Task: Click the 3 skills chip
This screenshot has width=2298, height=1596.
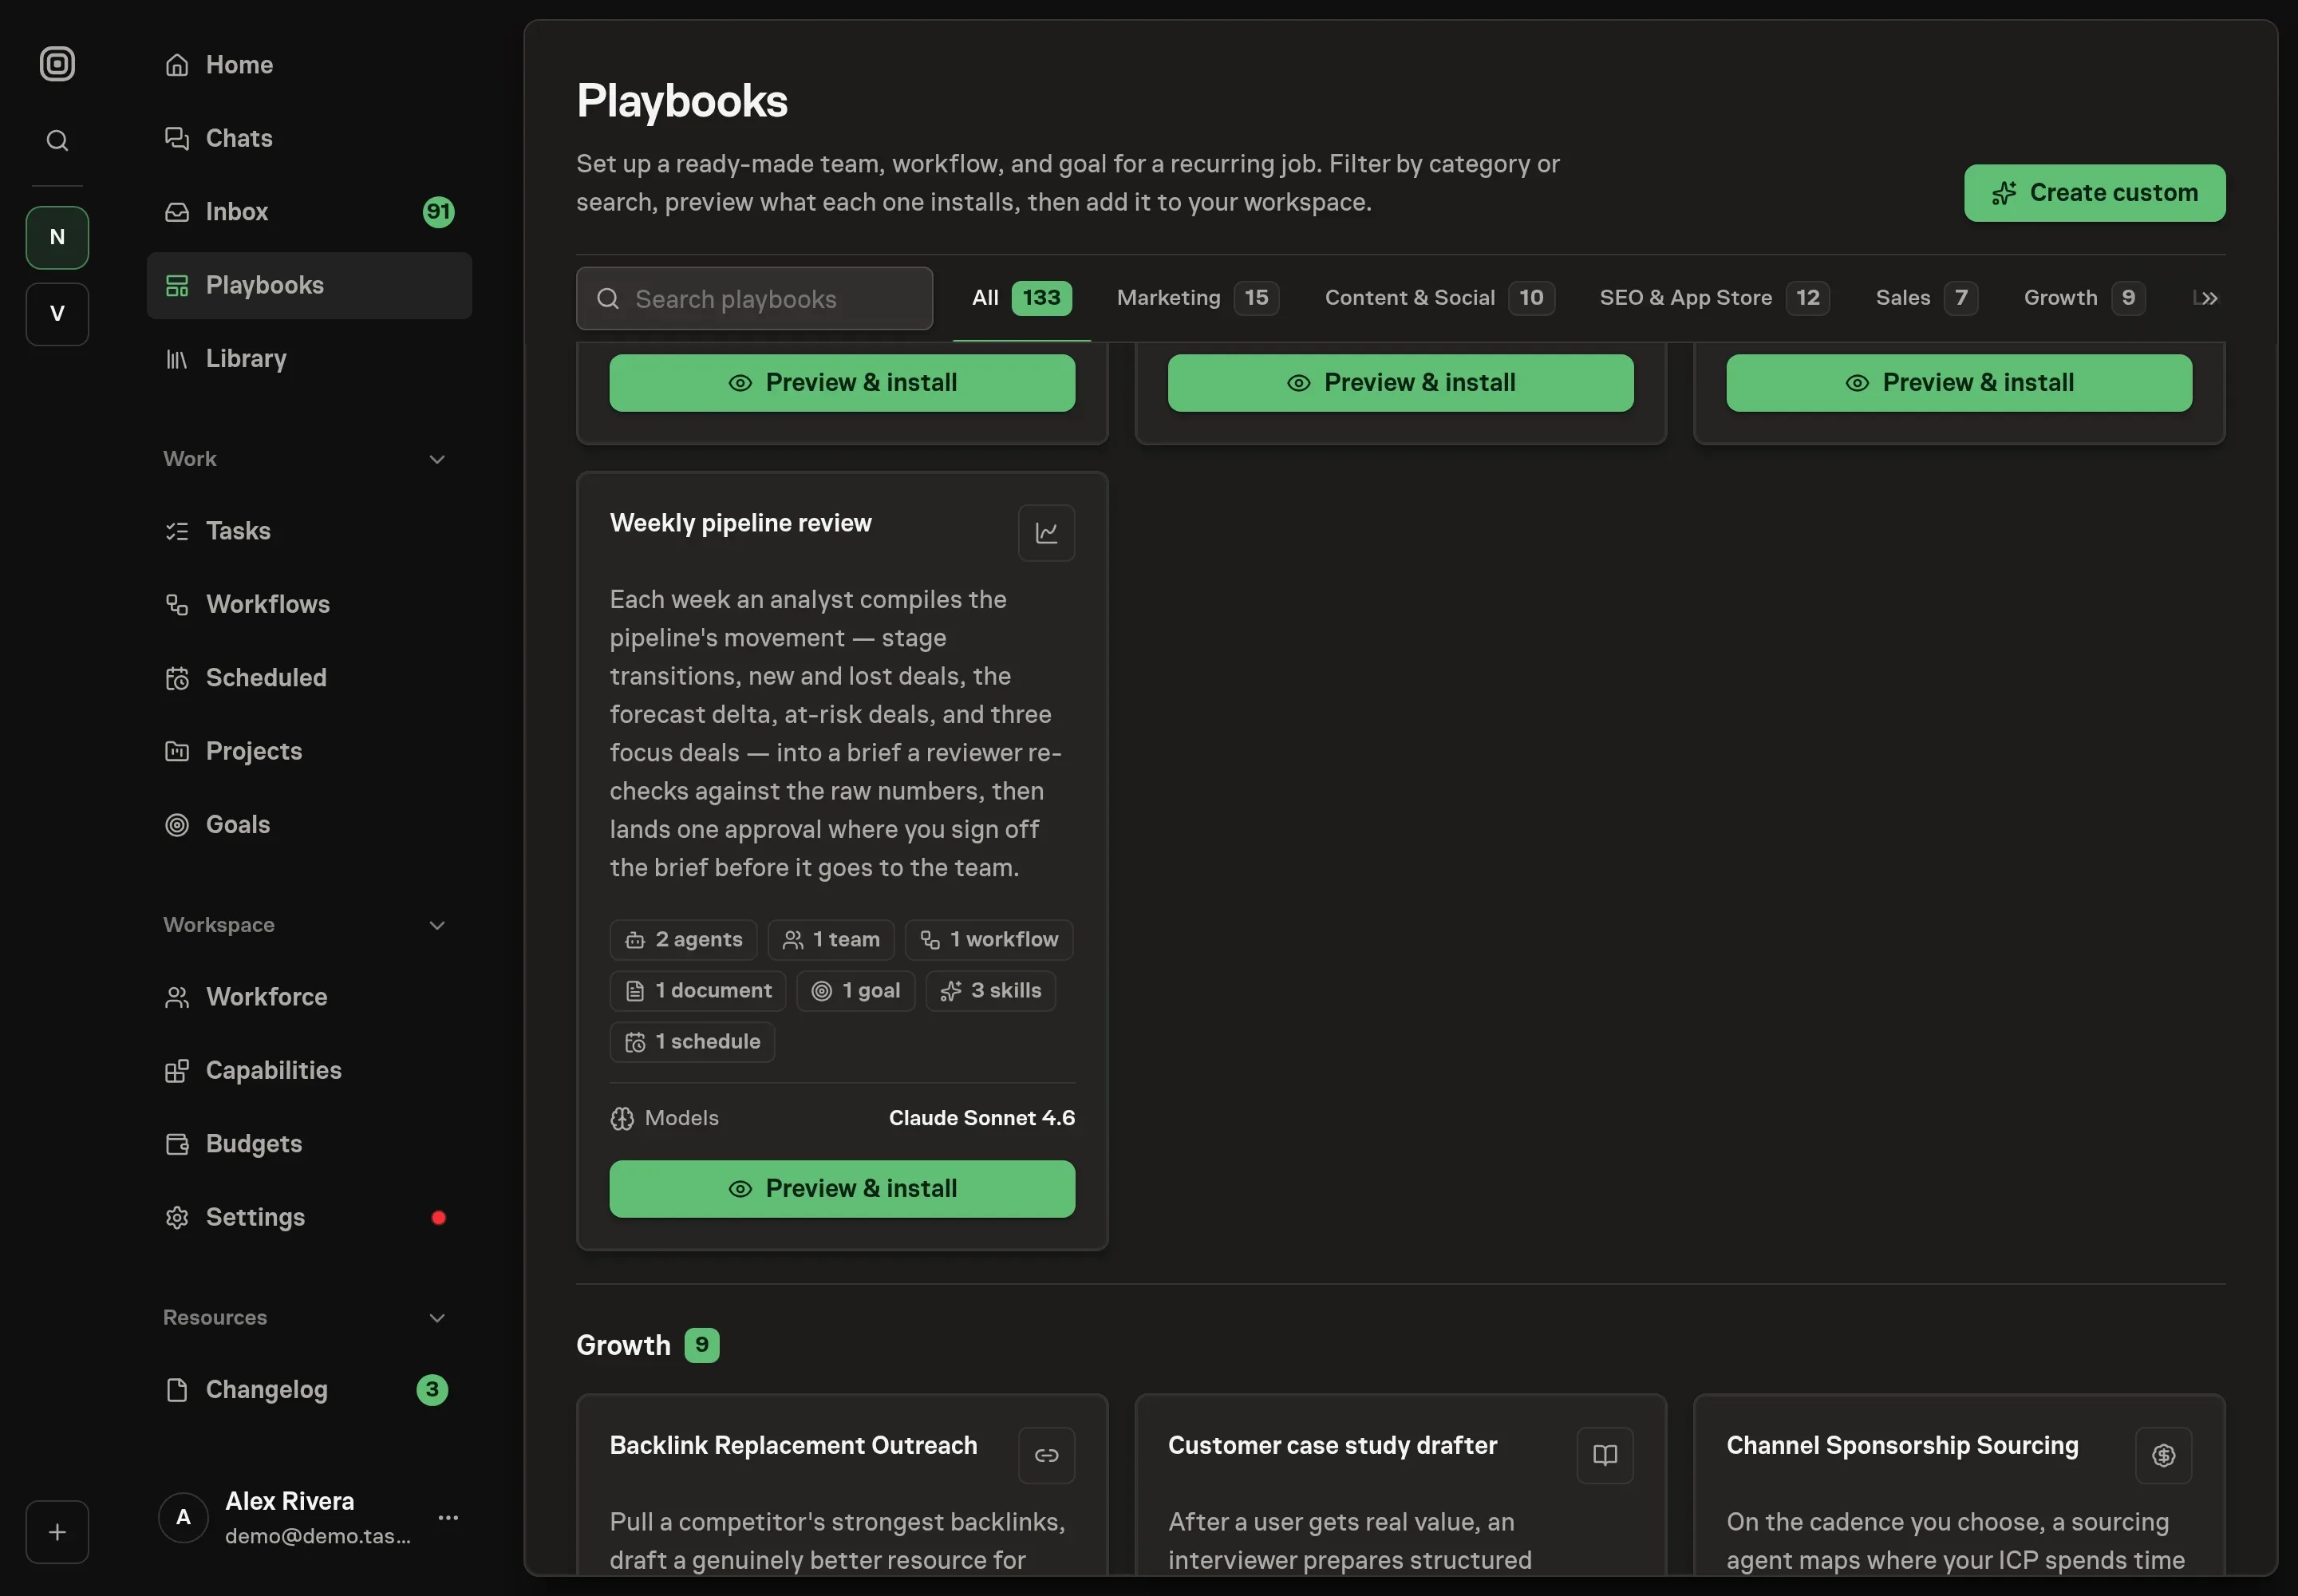Action: pyautogui.click(x=990, y=991)
